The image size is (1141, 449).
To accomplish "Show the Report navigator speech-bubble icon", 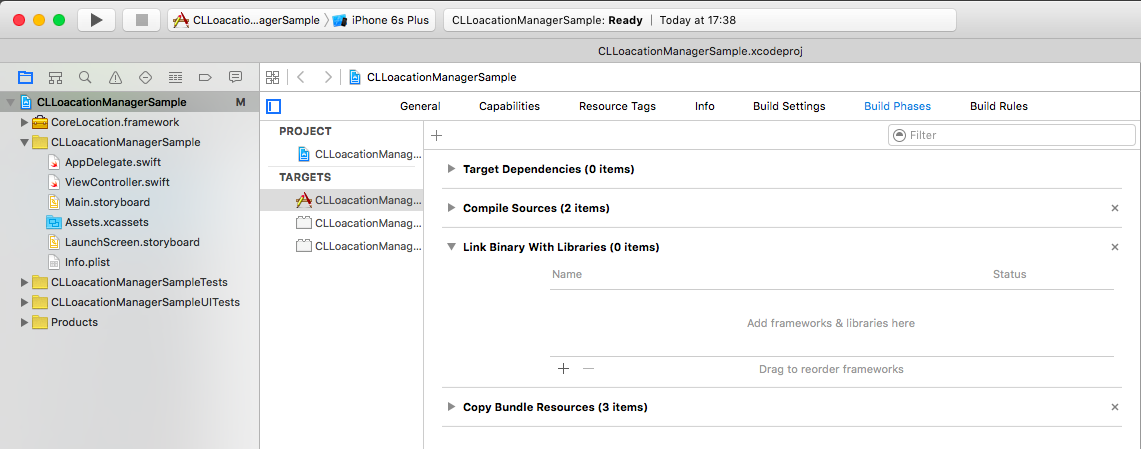I will click(x=235, y=77).
